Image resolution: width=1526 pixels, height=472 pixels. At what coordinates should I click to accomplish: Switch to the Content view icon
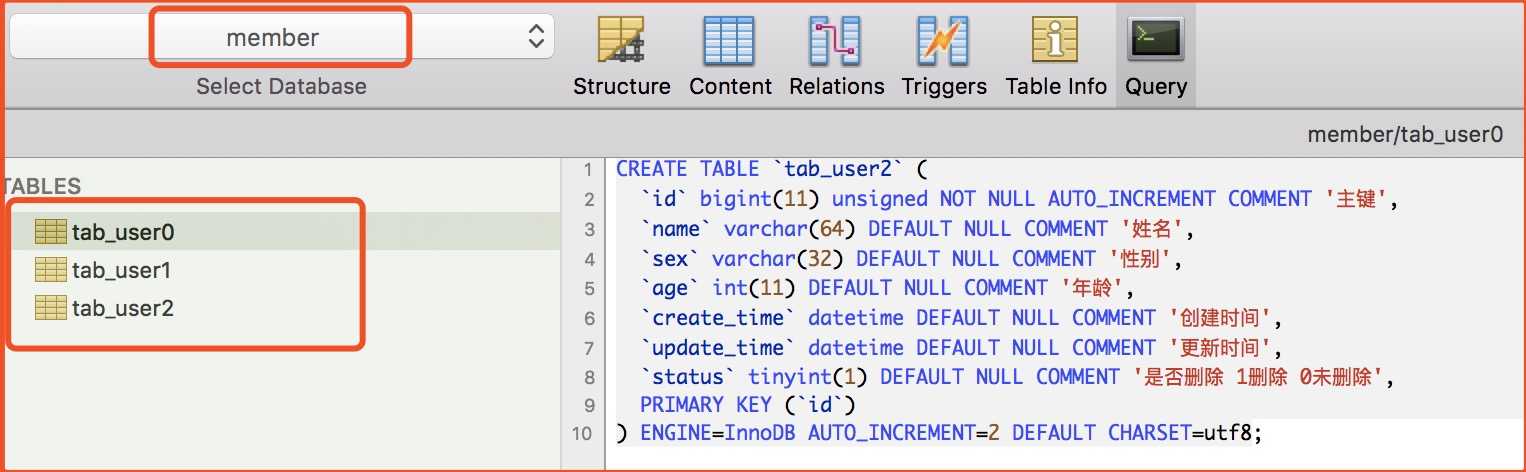(729, 41)
